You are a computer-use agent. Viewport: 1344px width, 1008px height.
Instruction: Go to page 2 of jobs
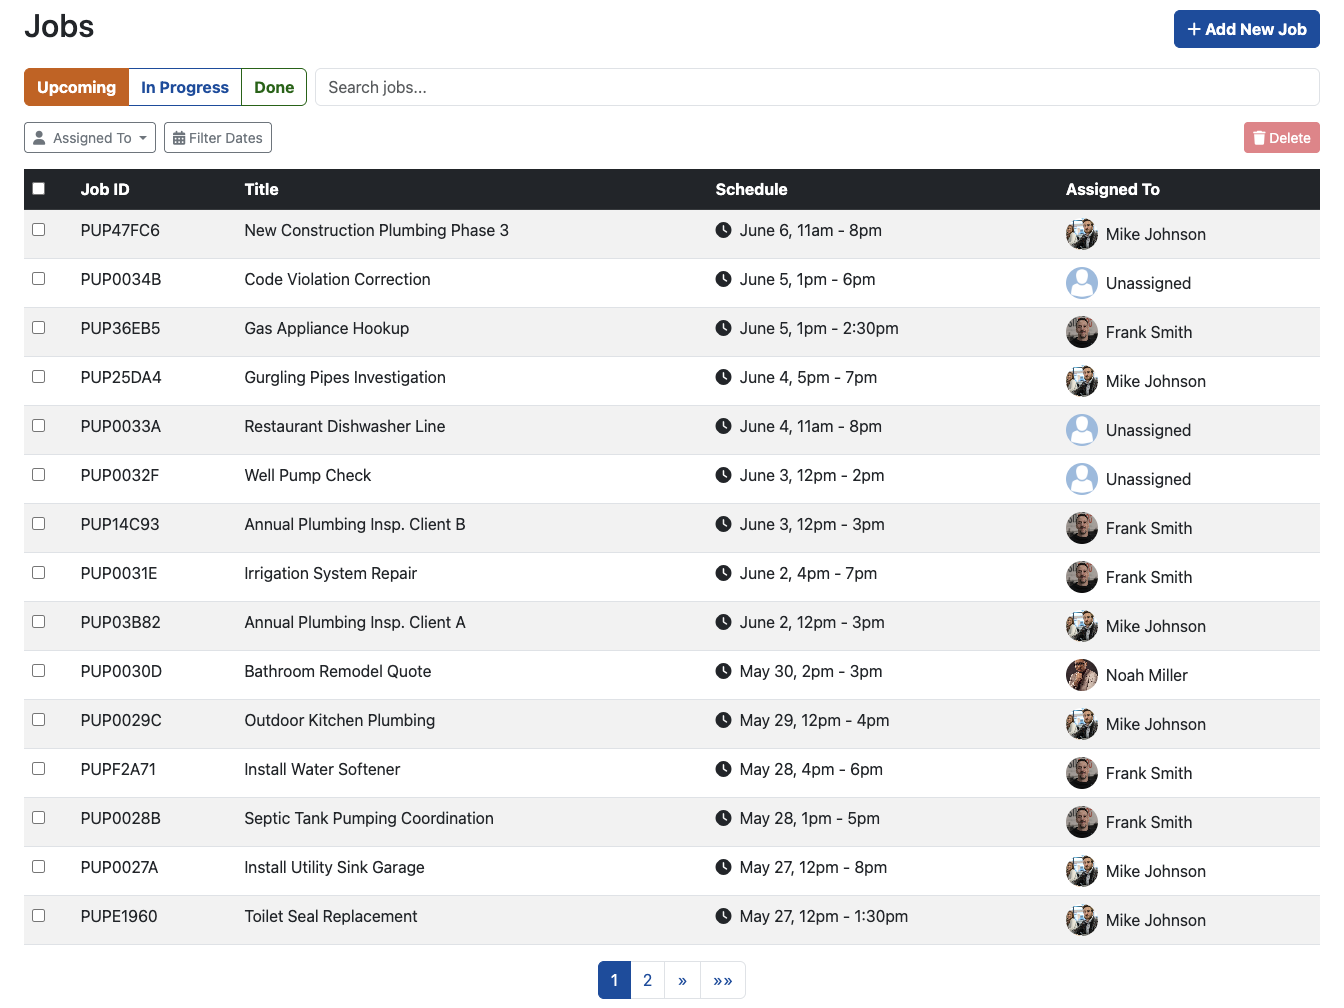[x=647, y=980]
